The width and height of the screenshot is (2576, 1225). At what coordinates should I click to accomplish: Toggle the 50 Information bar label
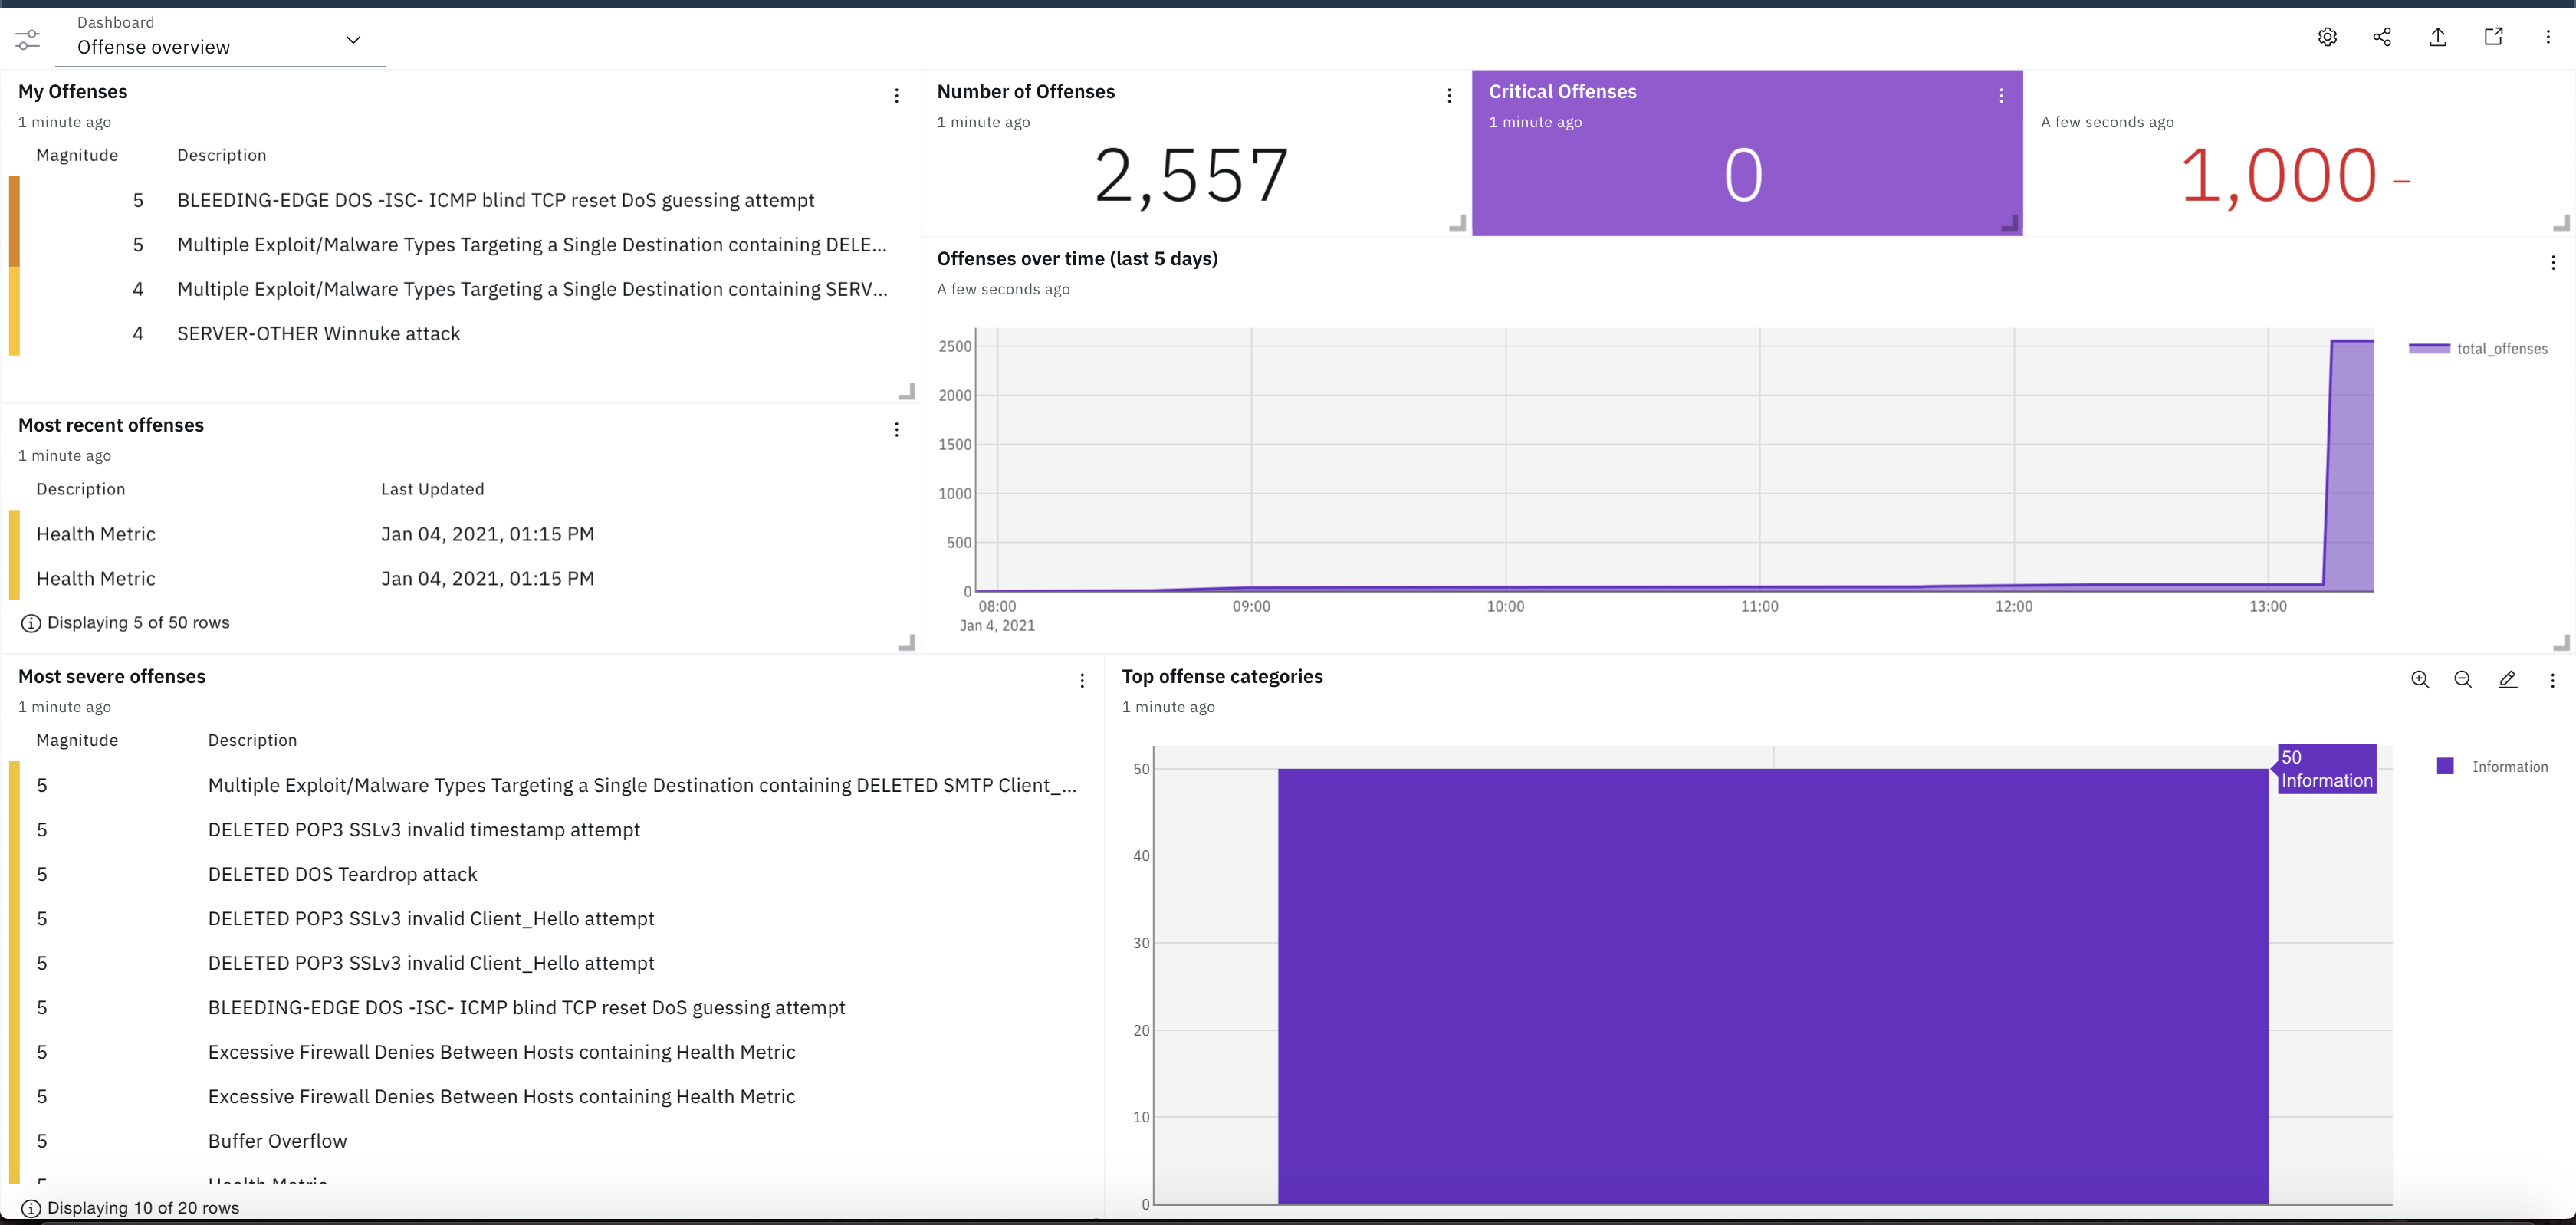point(2326,768)
